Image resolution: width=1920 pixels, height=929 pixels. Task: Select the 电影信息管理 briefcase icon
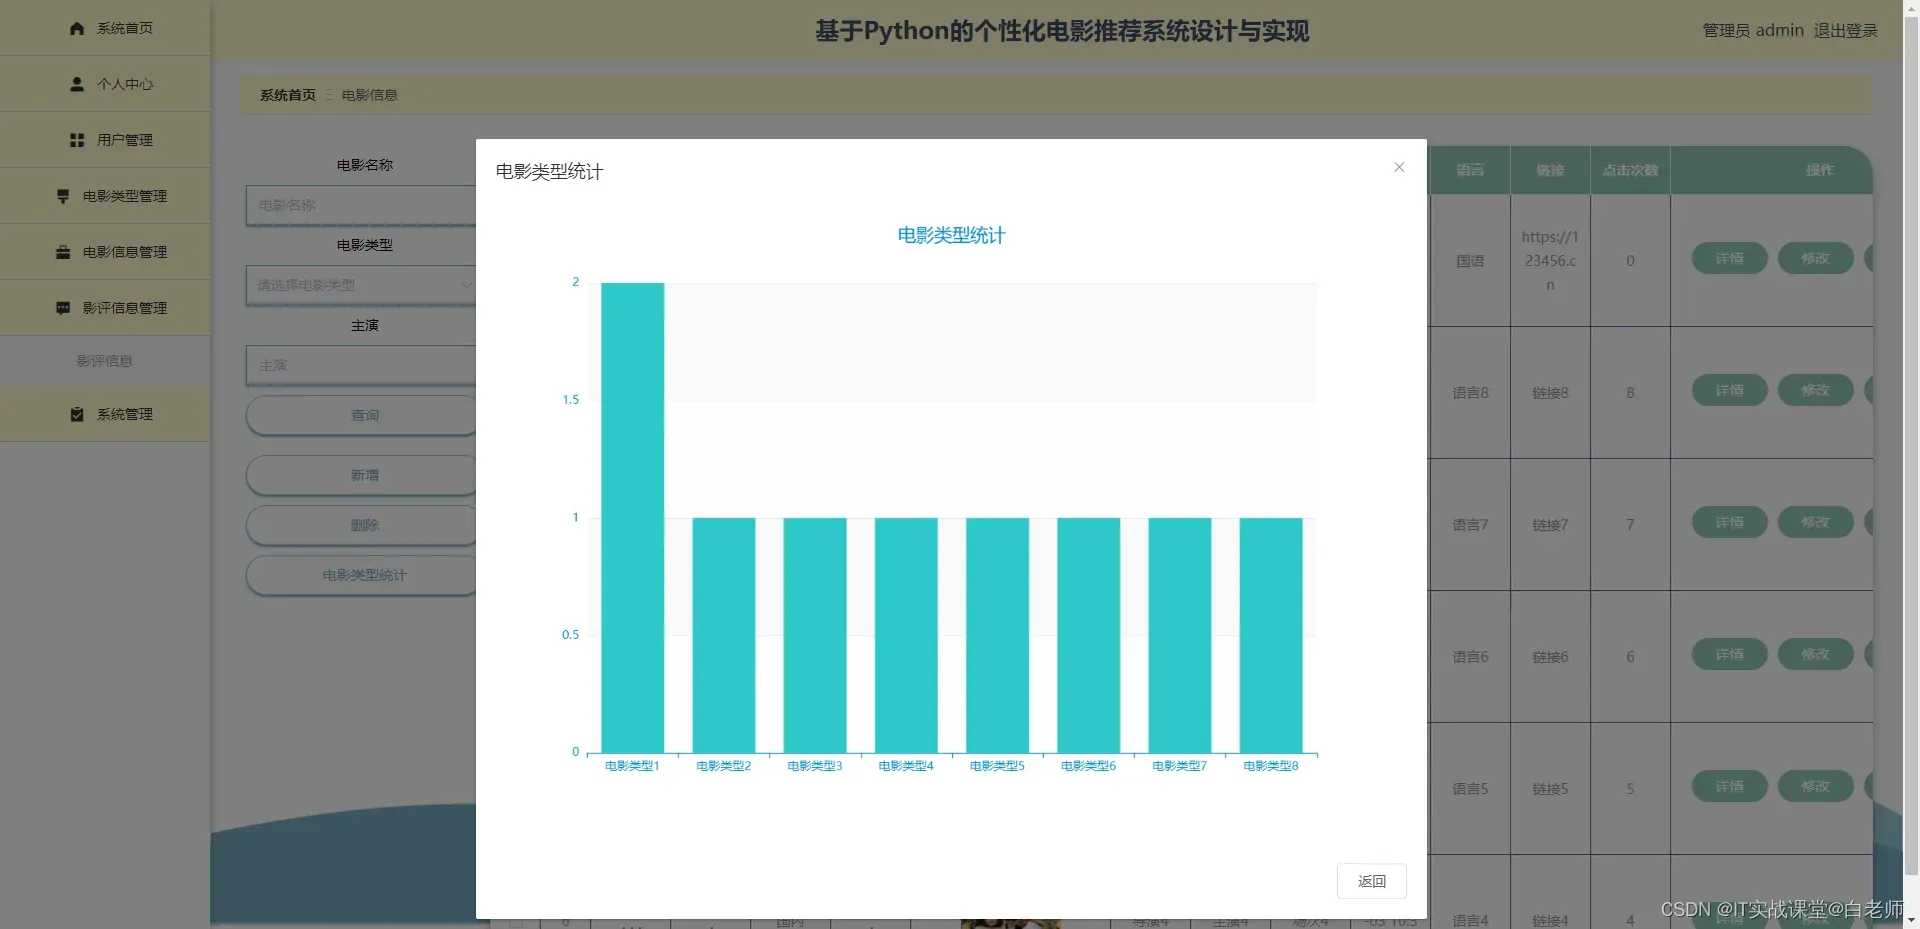62,251
